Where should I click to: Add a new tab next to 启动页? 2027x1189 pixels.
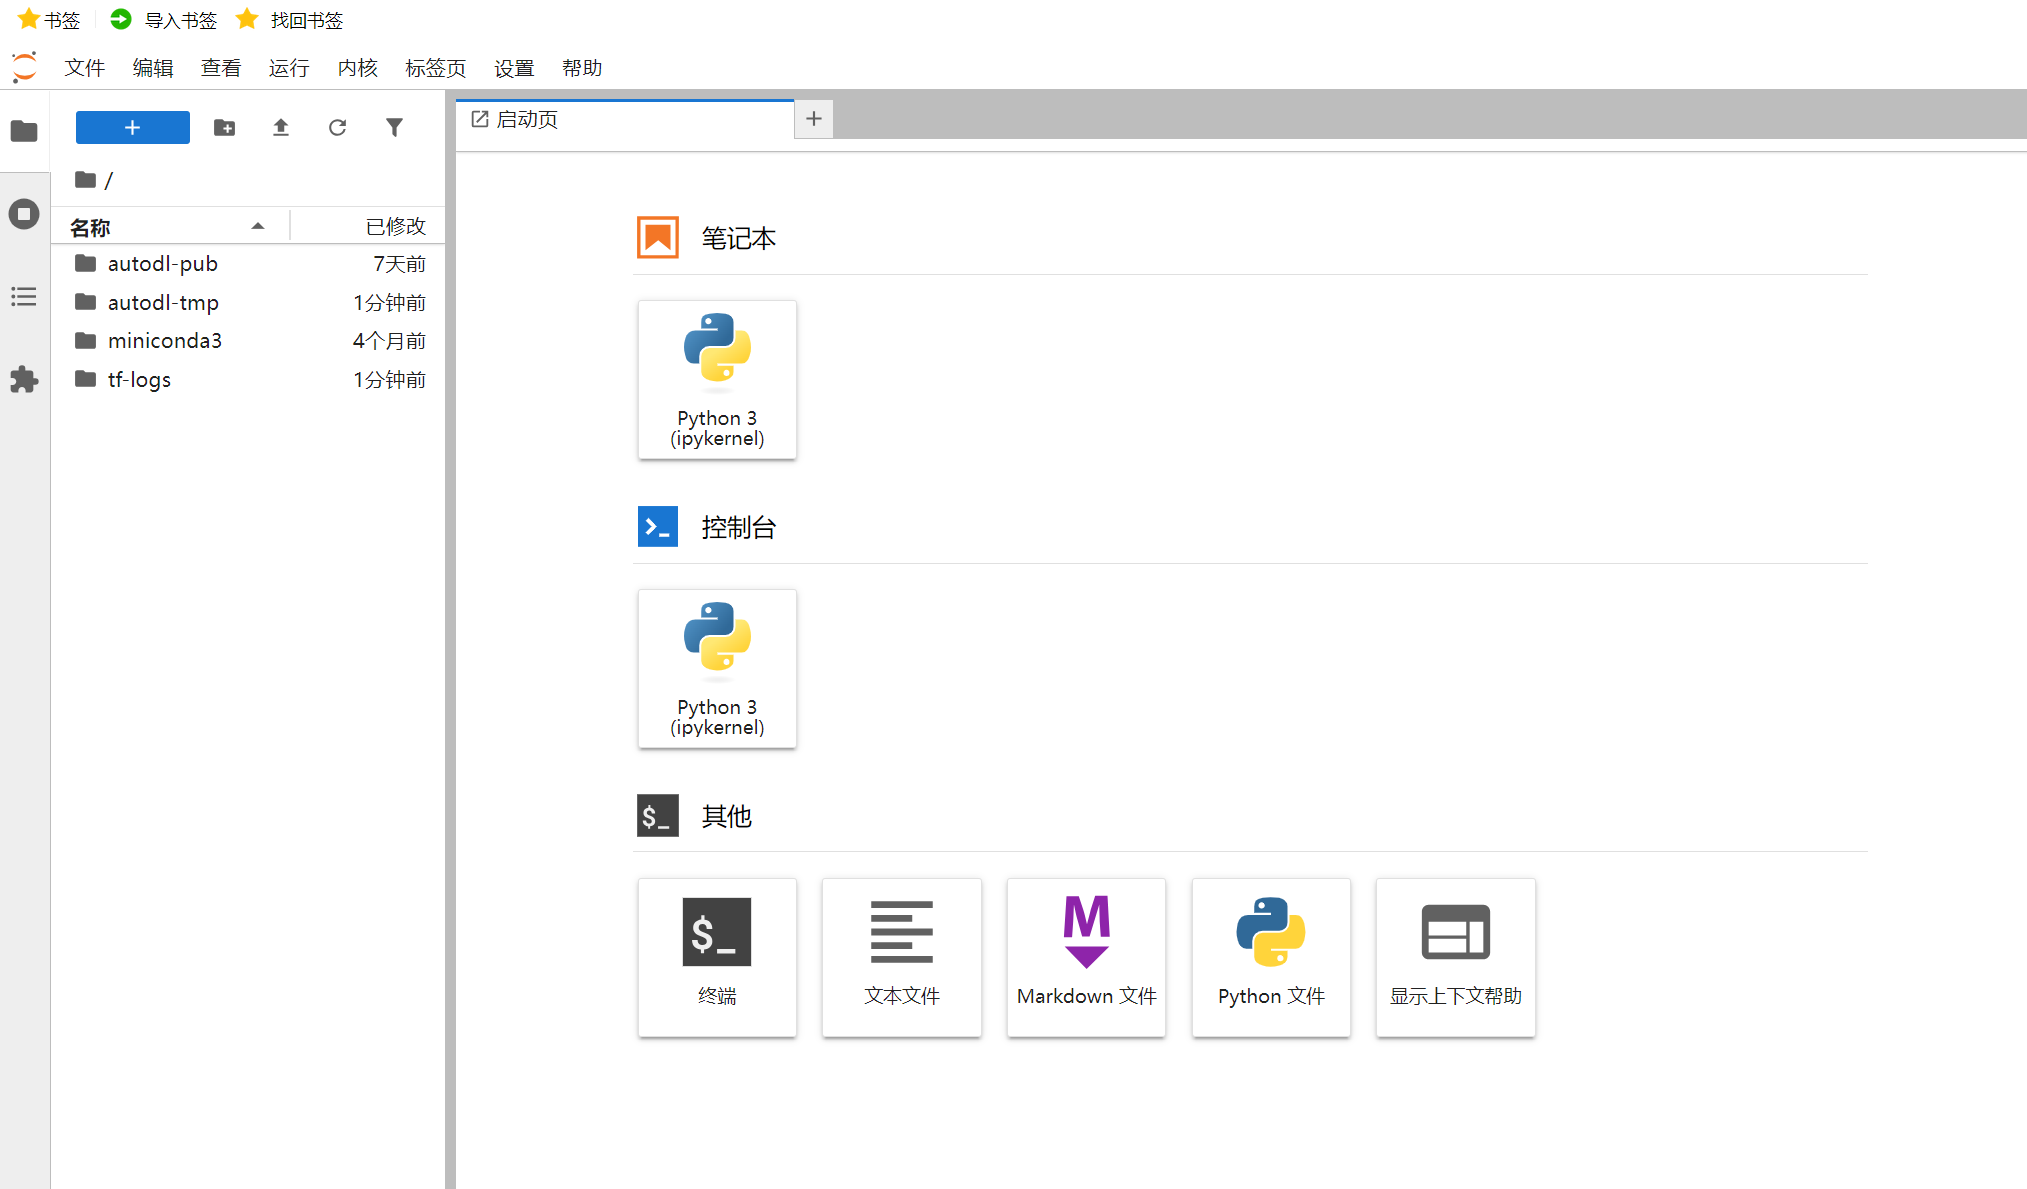click(814, 119)
